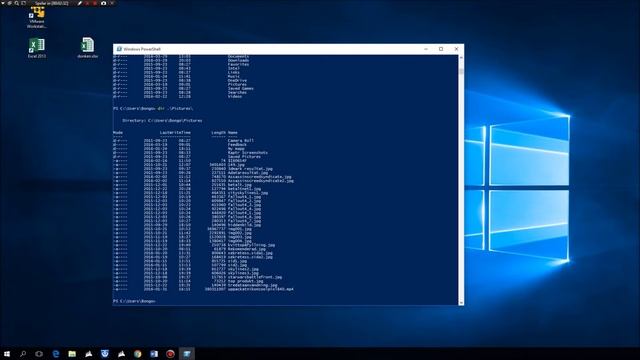640x360 pixels.
Task: Click the 'Directory: C:\Users\Bongo\Pictures' line
Action: (162, 121)
